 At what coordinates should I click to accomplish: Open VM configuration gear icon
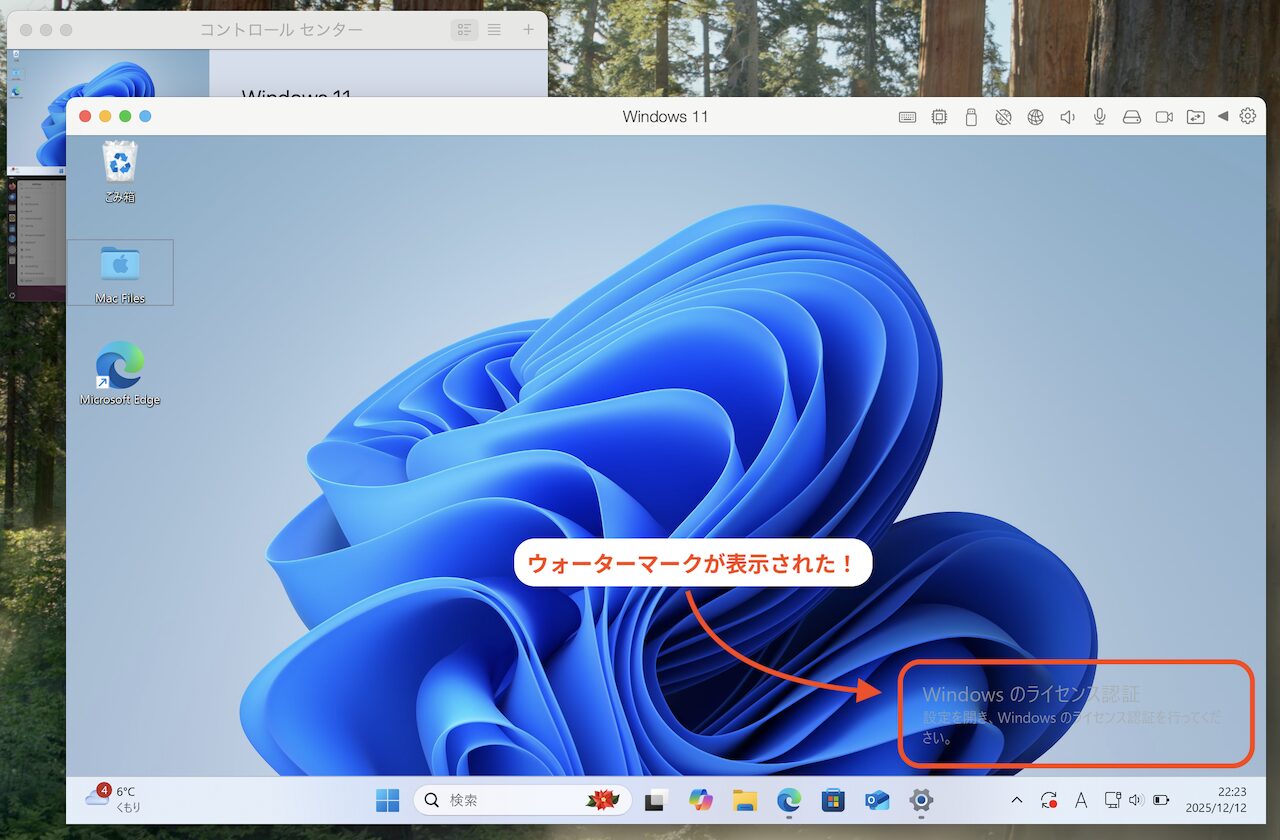pos(1247,116)
